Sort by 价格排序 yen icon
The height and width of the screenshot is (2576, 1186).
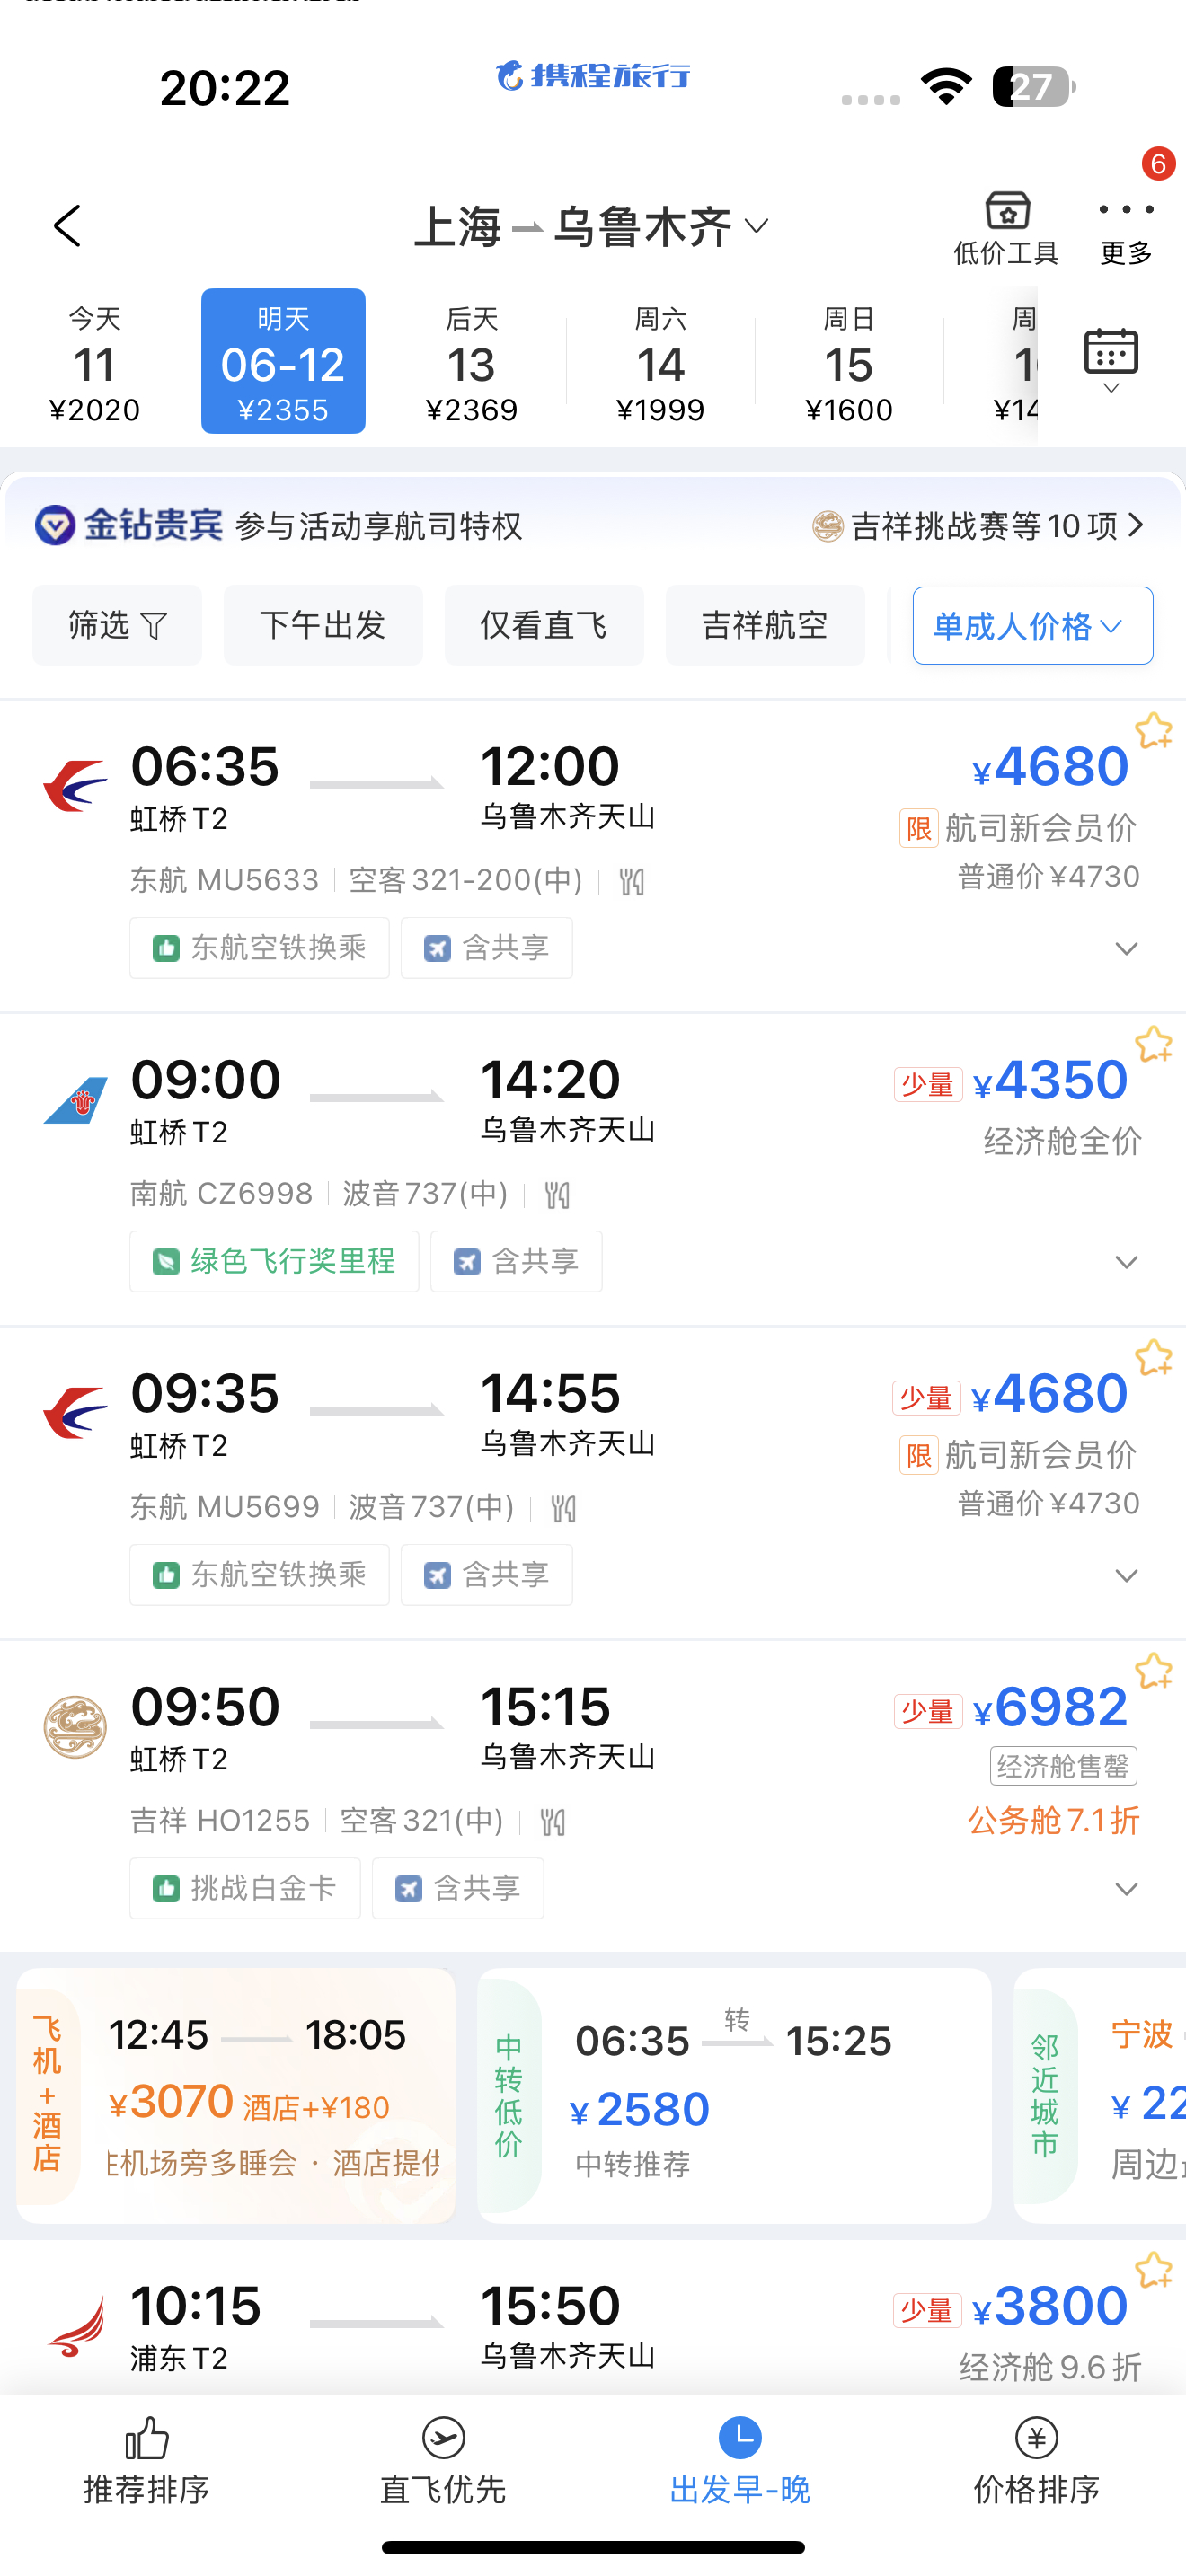(x=1037, y=2438)
